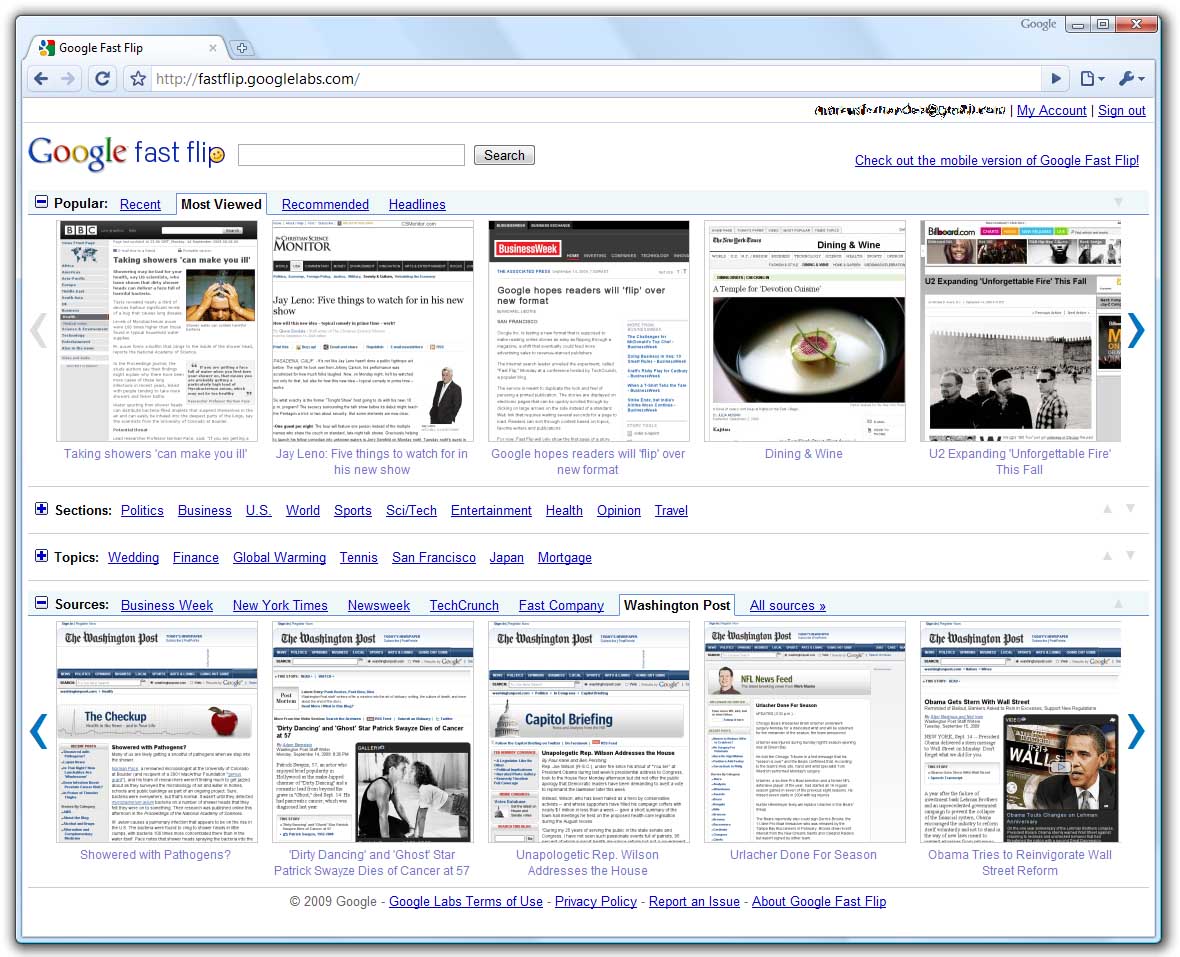Screen dimensions: 1180x957
Task: Move Topics row up with the arrow
Action: coord(1108,556)
